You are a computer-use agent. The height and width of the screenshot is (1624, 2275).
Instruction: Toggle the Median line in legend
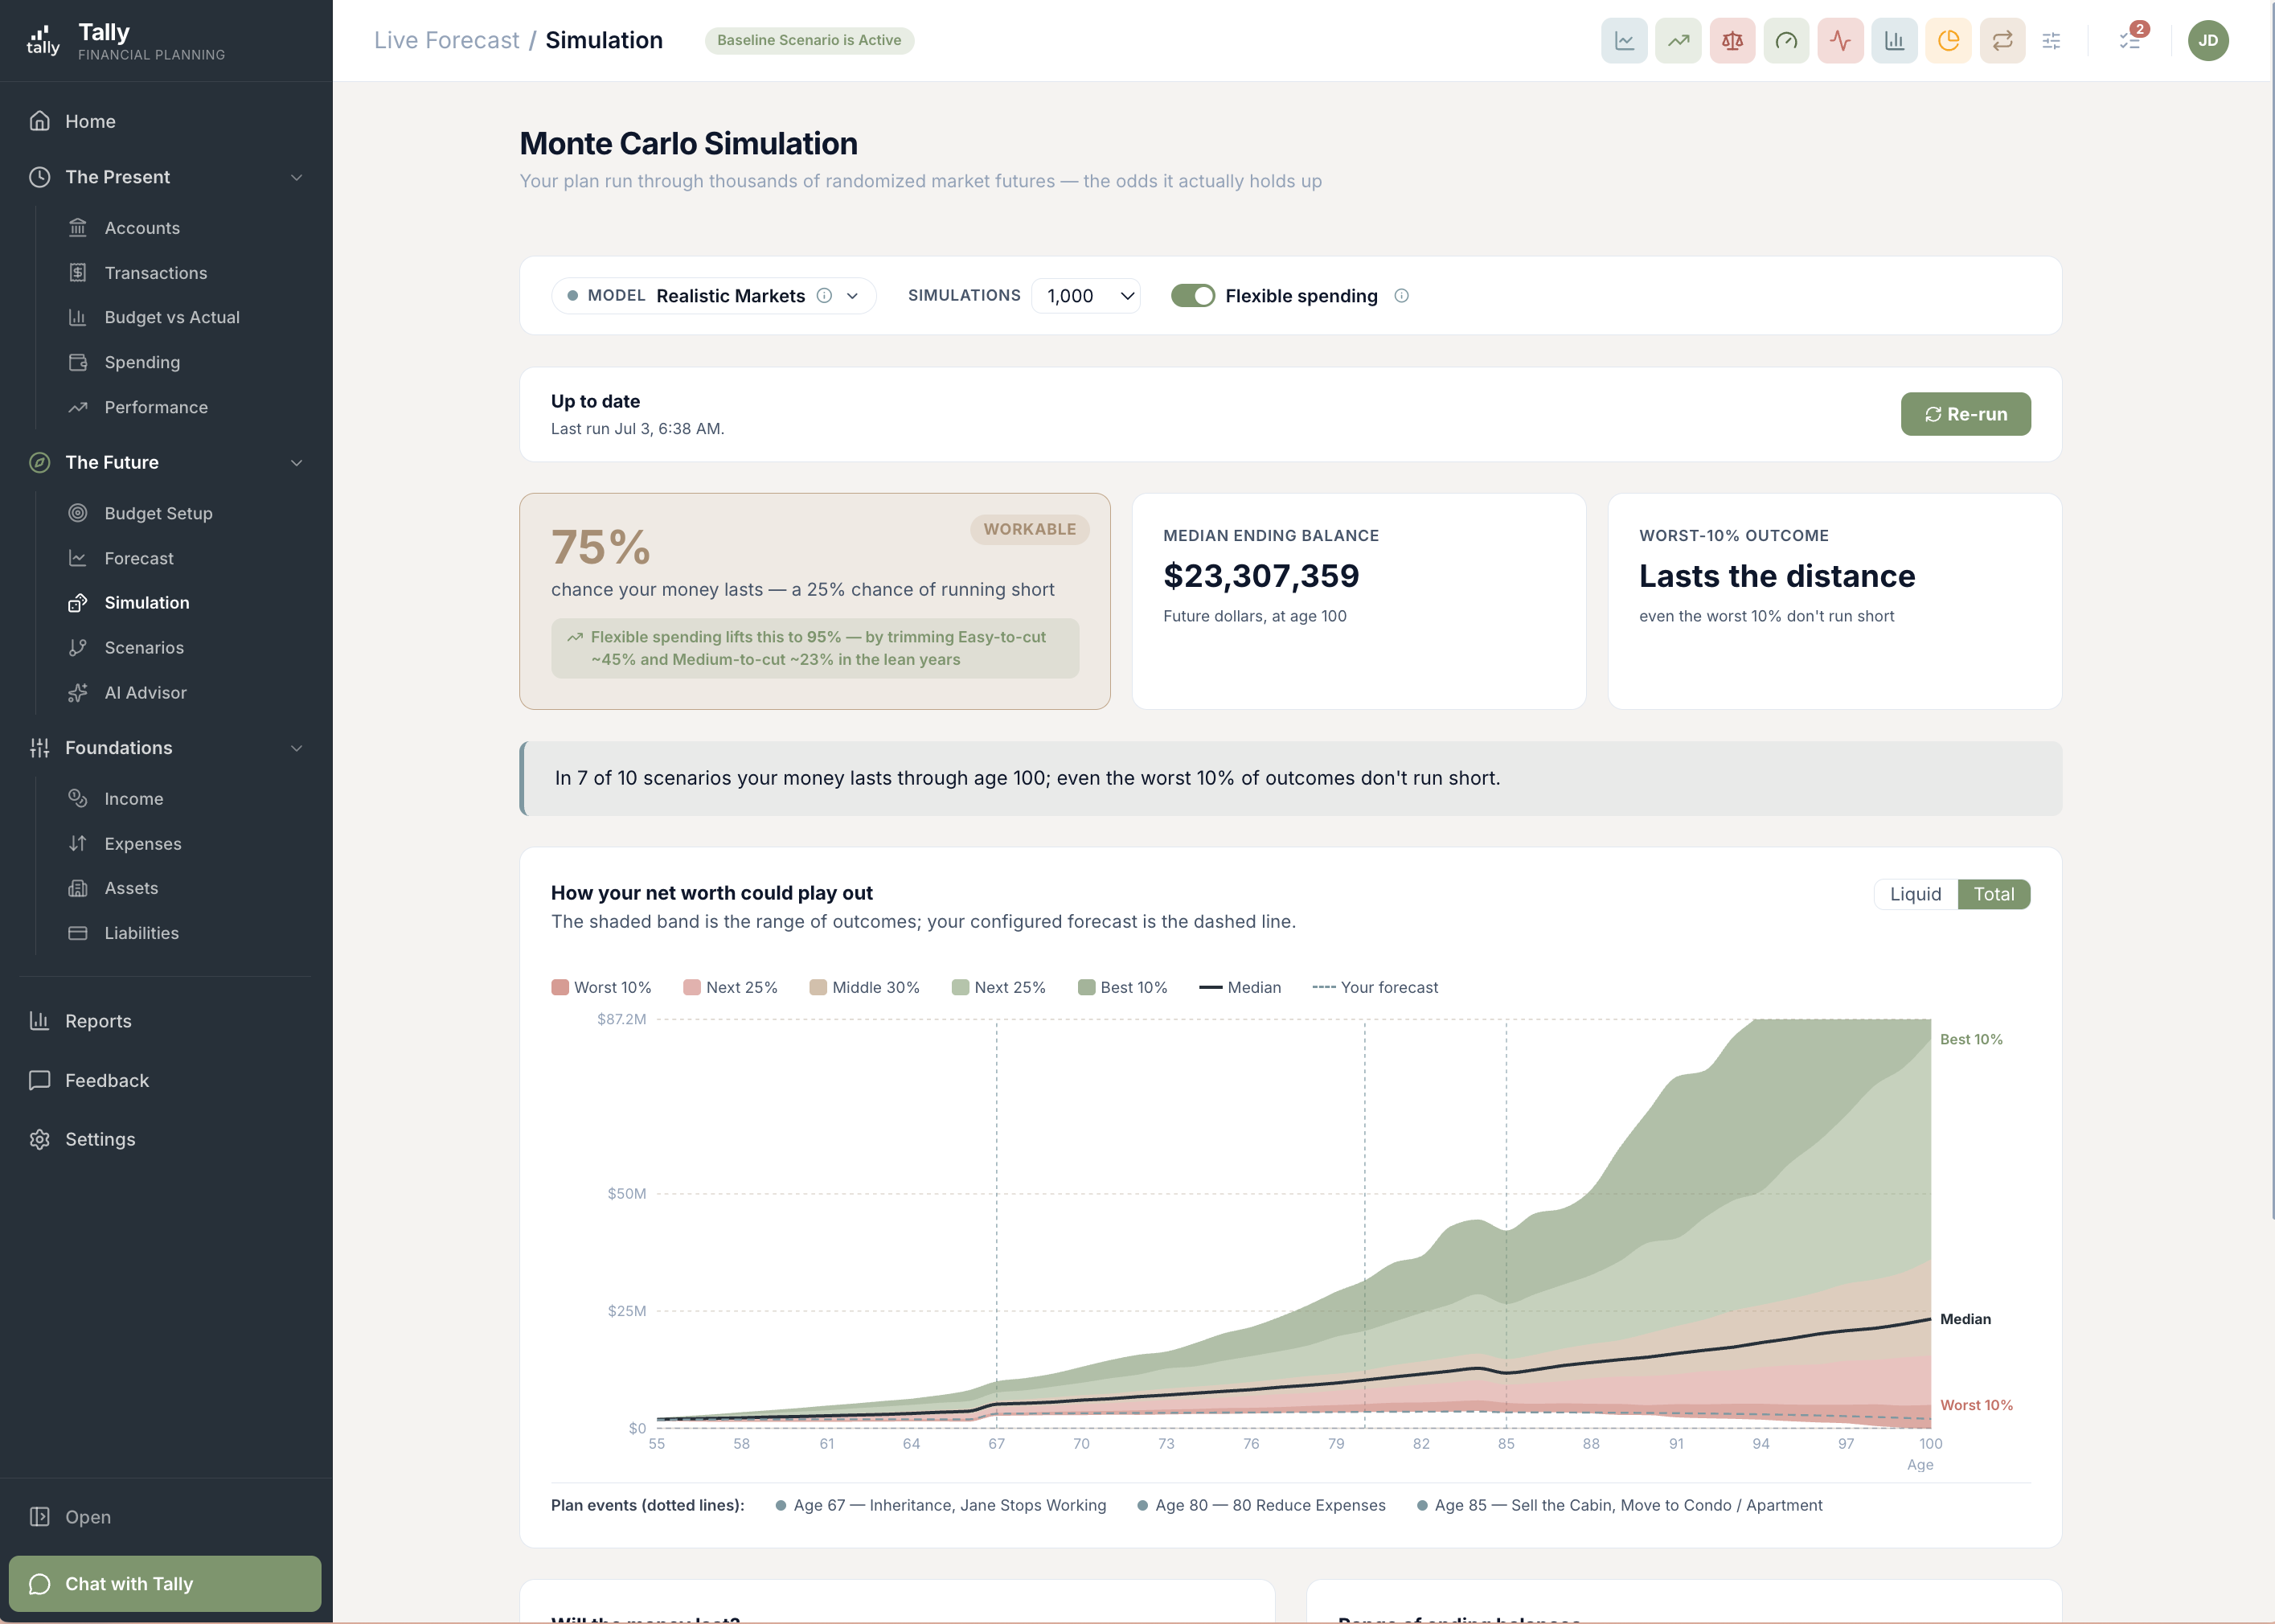[x=1240, y=987]
